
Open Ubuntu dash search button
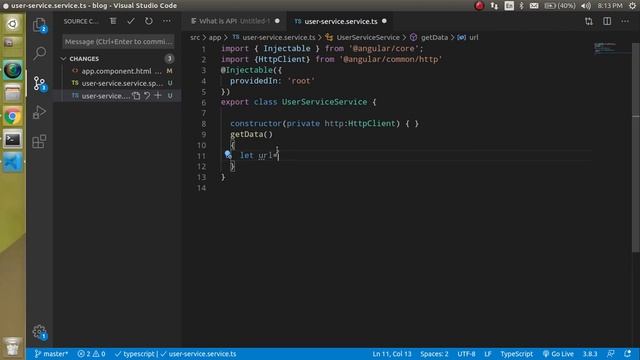coord(12,24)
